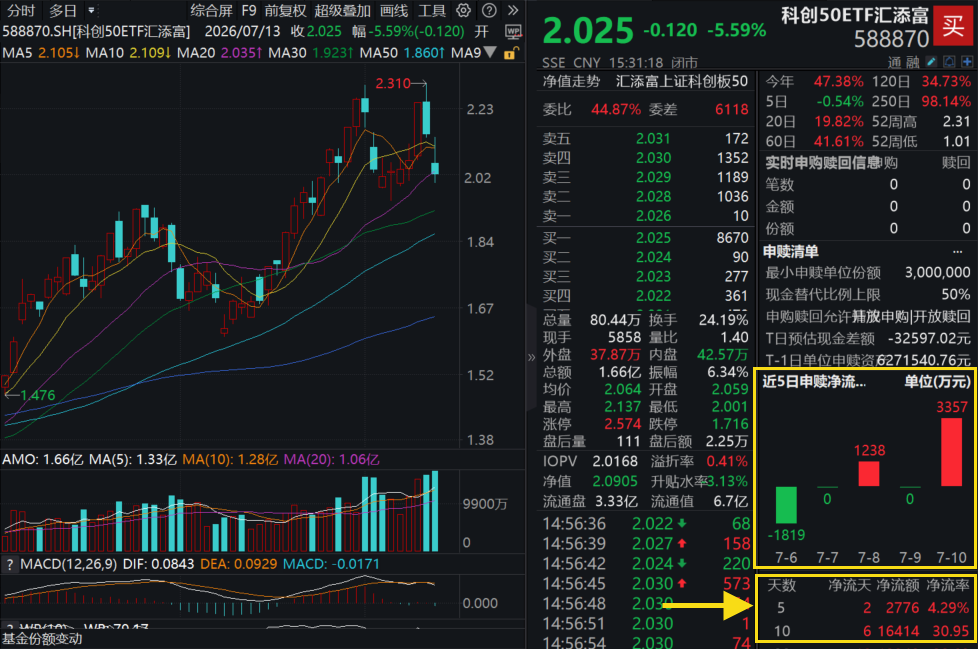Open the 画线 drawing tool

(394, 11)
